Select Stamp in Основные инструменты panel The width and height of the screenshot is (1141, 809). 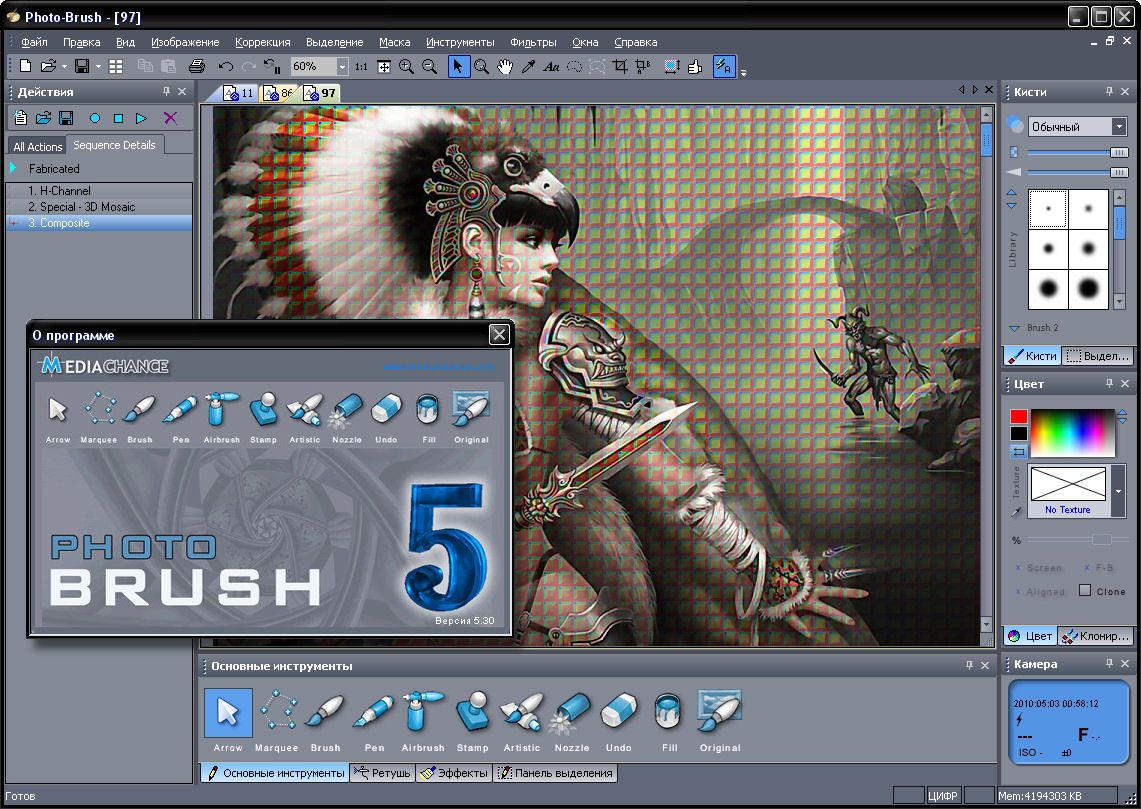coord(472,720)
